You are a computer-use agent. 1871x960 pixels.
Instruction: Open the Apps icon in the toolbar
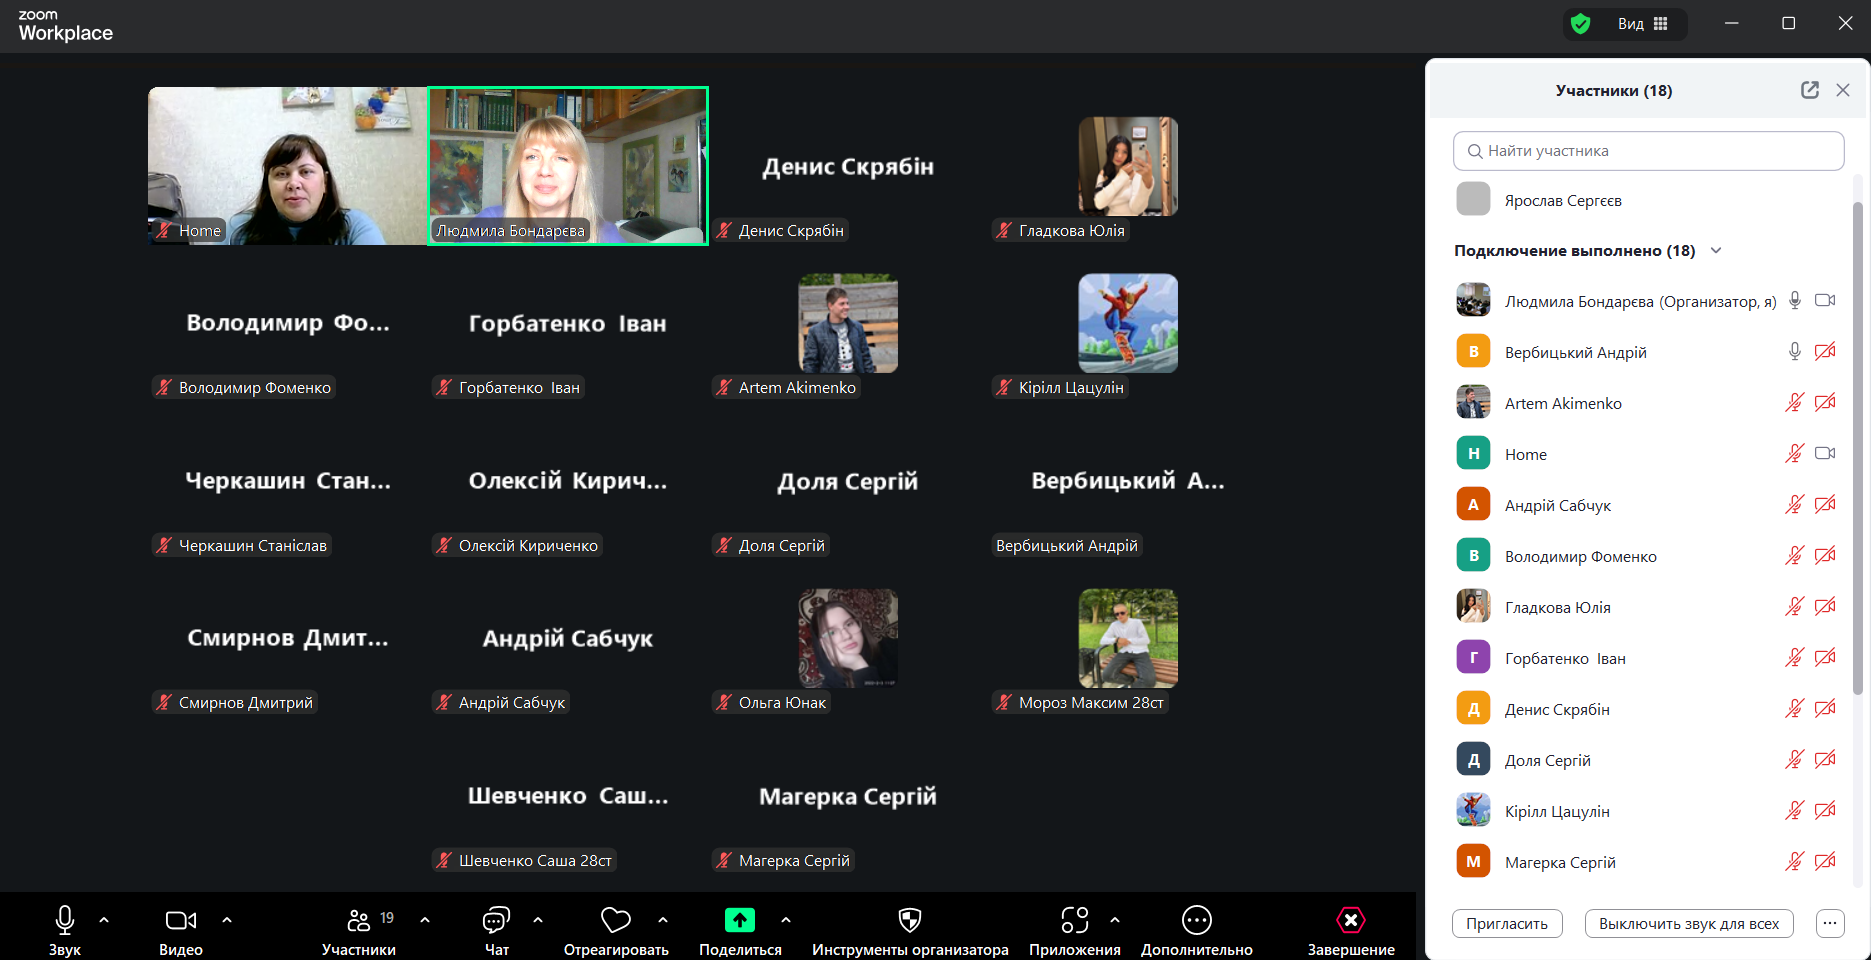[x=1074, y=920]
